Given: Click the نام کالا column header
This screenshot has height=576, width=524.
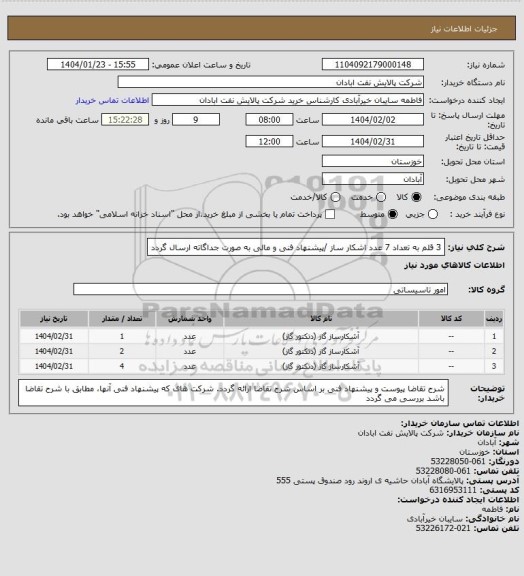Looking at the screenshot, I should click(x=321, y=319).
